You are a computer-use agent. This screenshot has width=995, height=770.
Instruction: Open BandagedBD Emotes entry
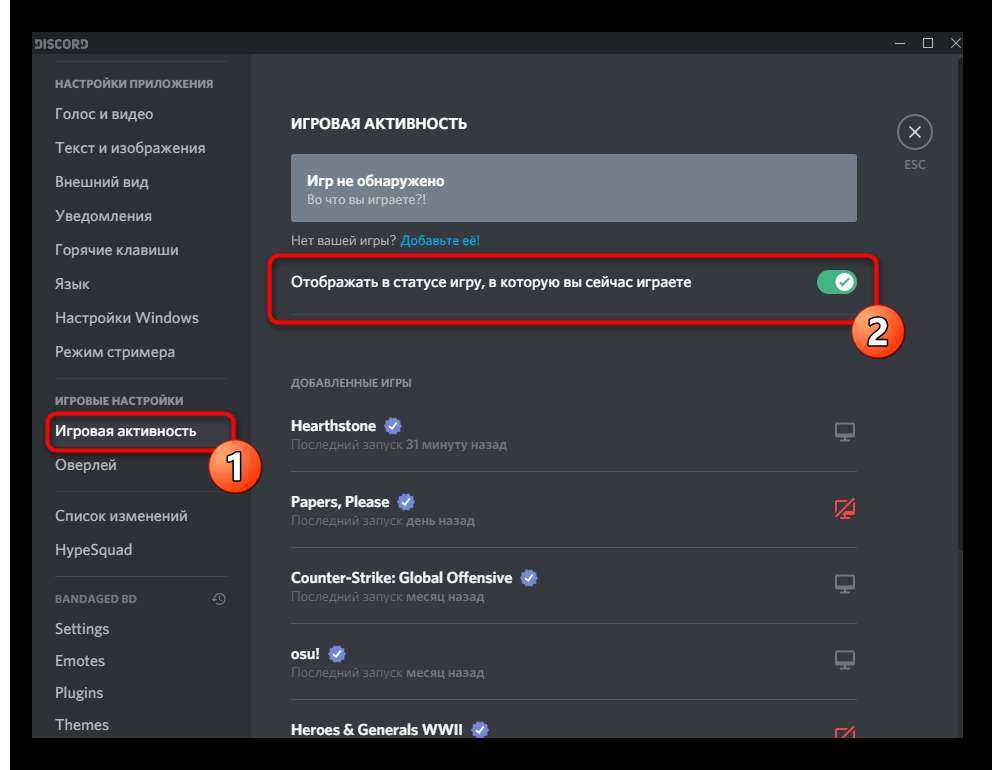(80, 661)
